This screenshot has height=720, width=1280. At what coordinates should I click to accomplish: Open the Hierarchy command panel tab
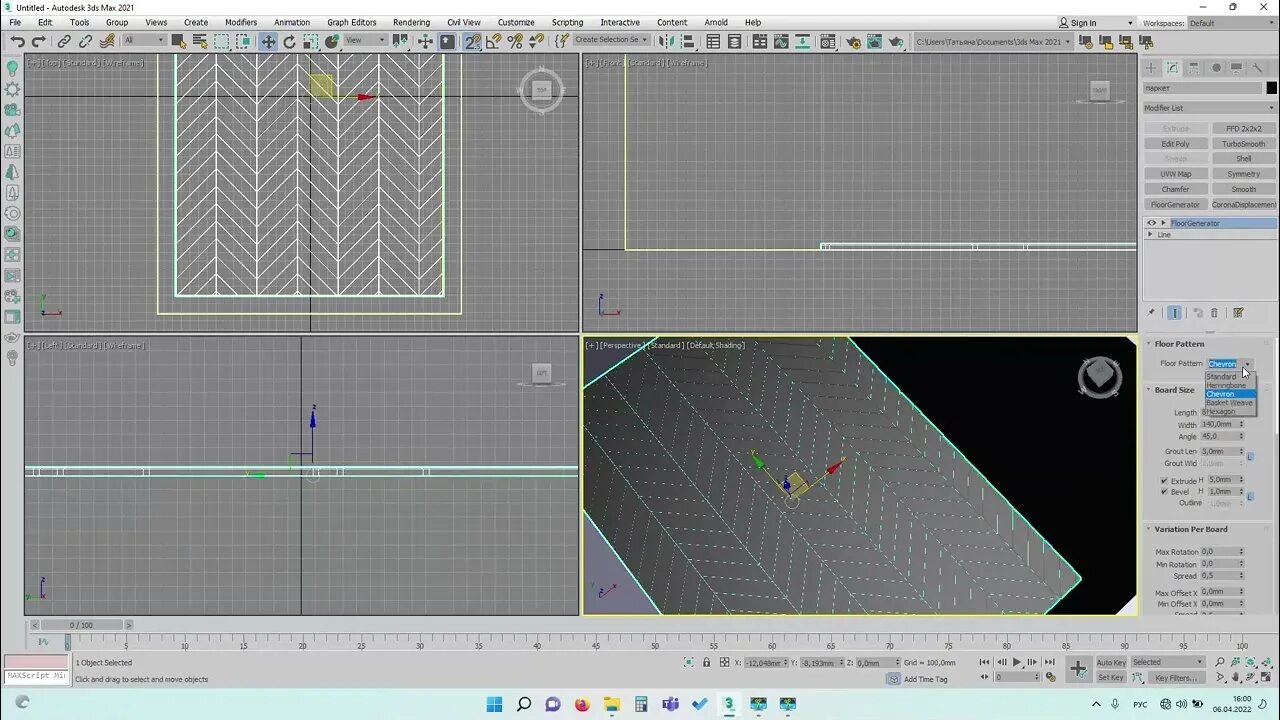pyautogui.click(x=1194, y=68)
